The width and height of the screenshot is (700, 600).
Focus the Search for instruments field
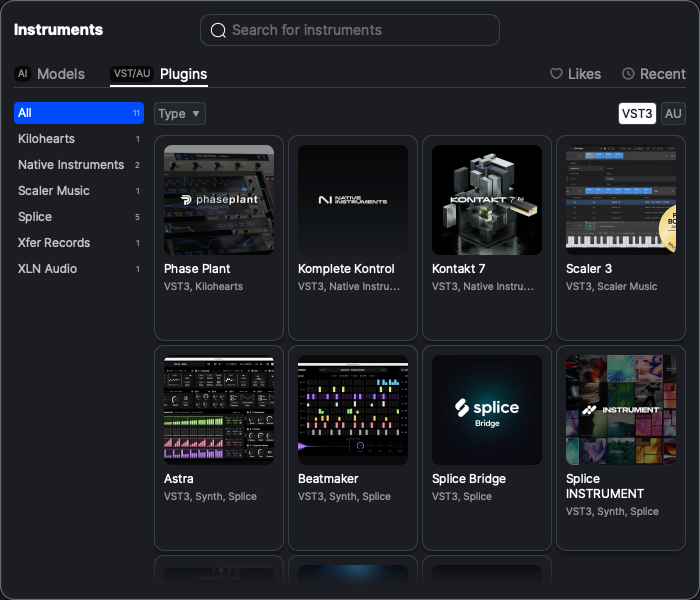point(350,30)
